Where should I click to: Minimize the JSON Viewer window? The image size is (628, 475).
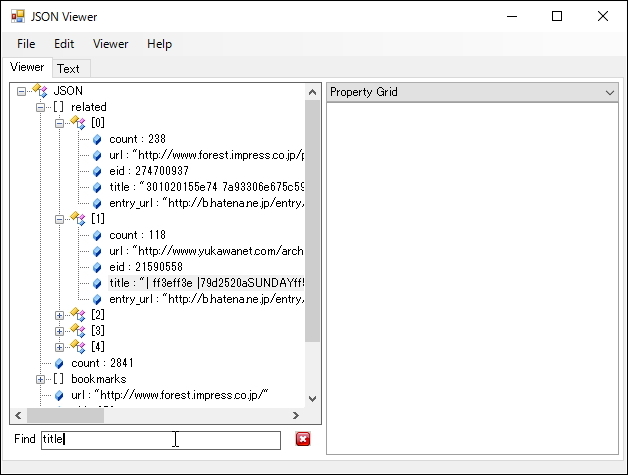tap(512, 16)
